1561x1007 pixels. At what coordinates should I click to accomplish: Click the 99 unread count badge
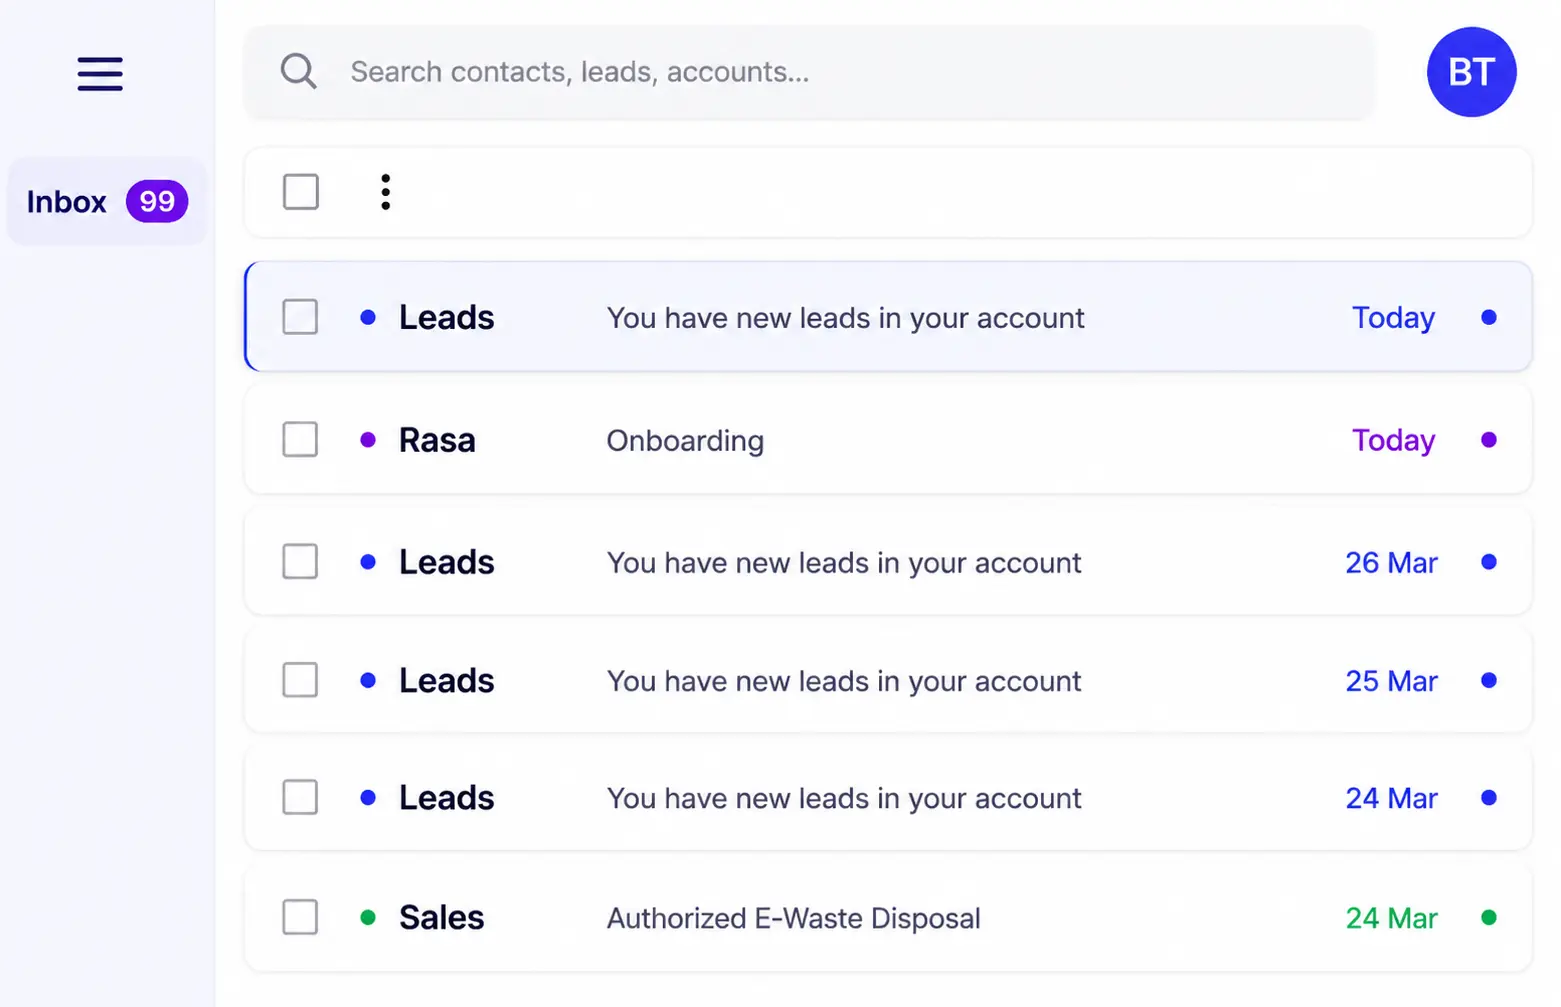pyautogui.click(x=157, y=201)
